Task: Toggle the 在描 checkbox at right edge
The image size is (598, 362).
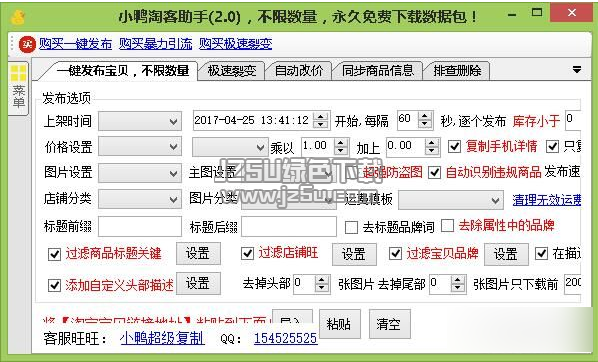Action: [541, 253]
